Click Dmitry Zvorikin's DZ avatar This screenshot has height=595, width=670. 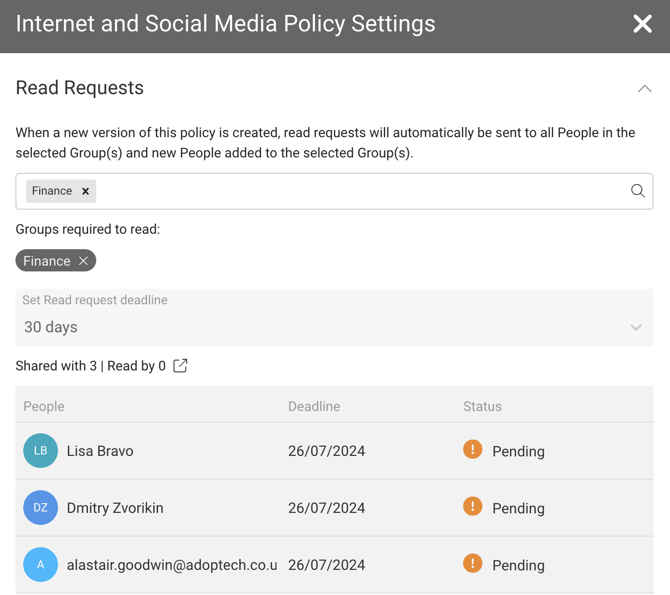coord(41,508)
